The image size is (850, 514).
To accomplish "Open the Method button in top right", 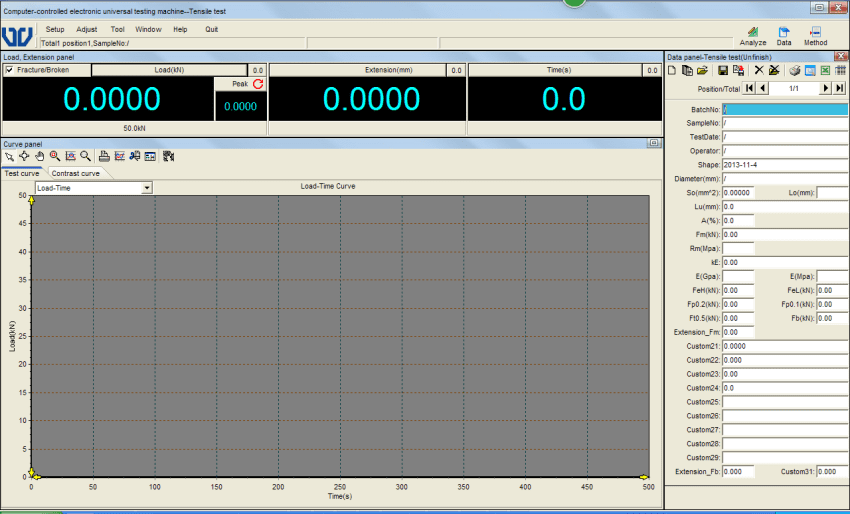I will [x=815, y=36].
